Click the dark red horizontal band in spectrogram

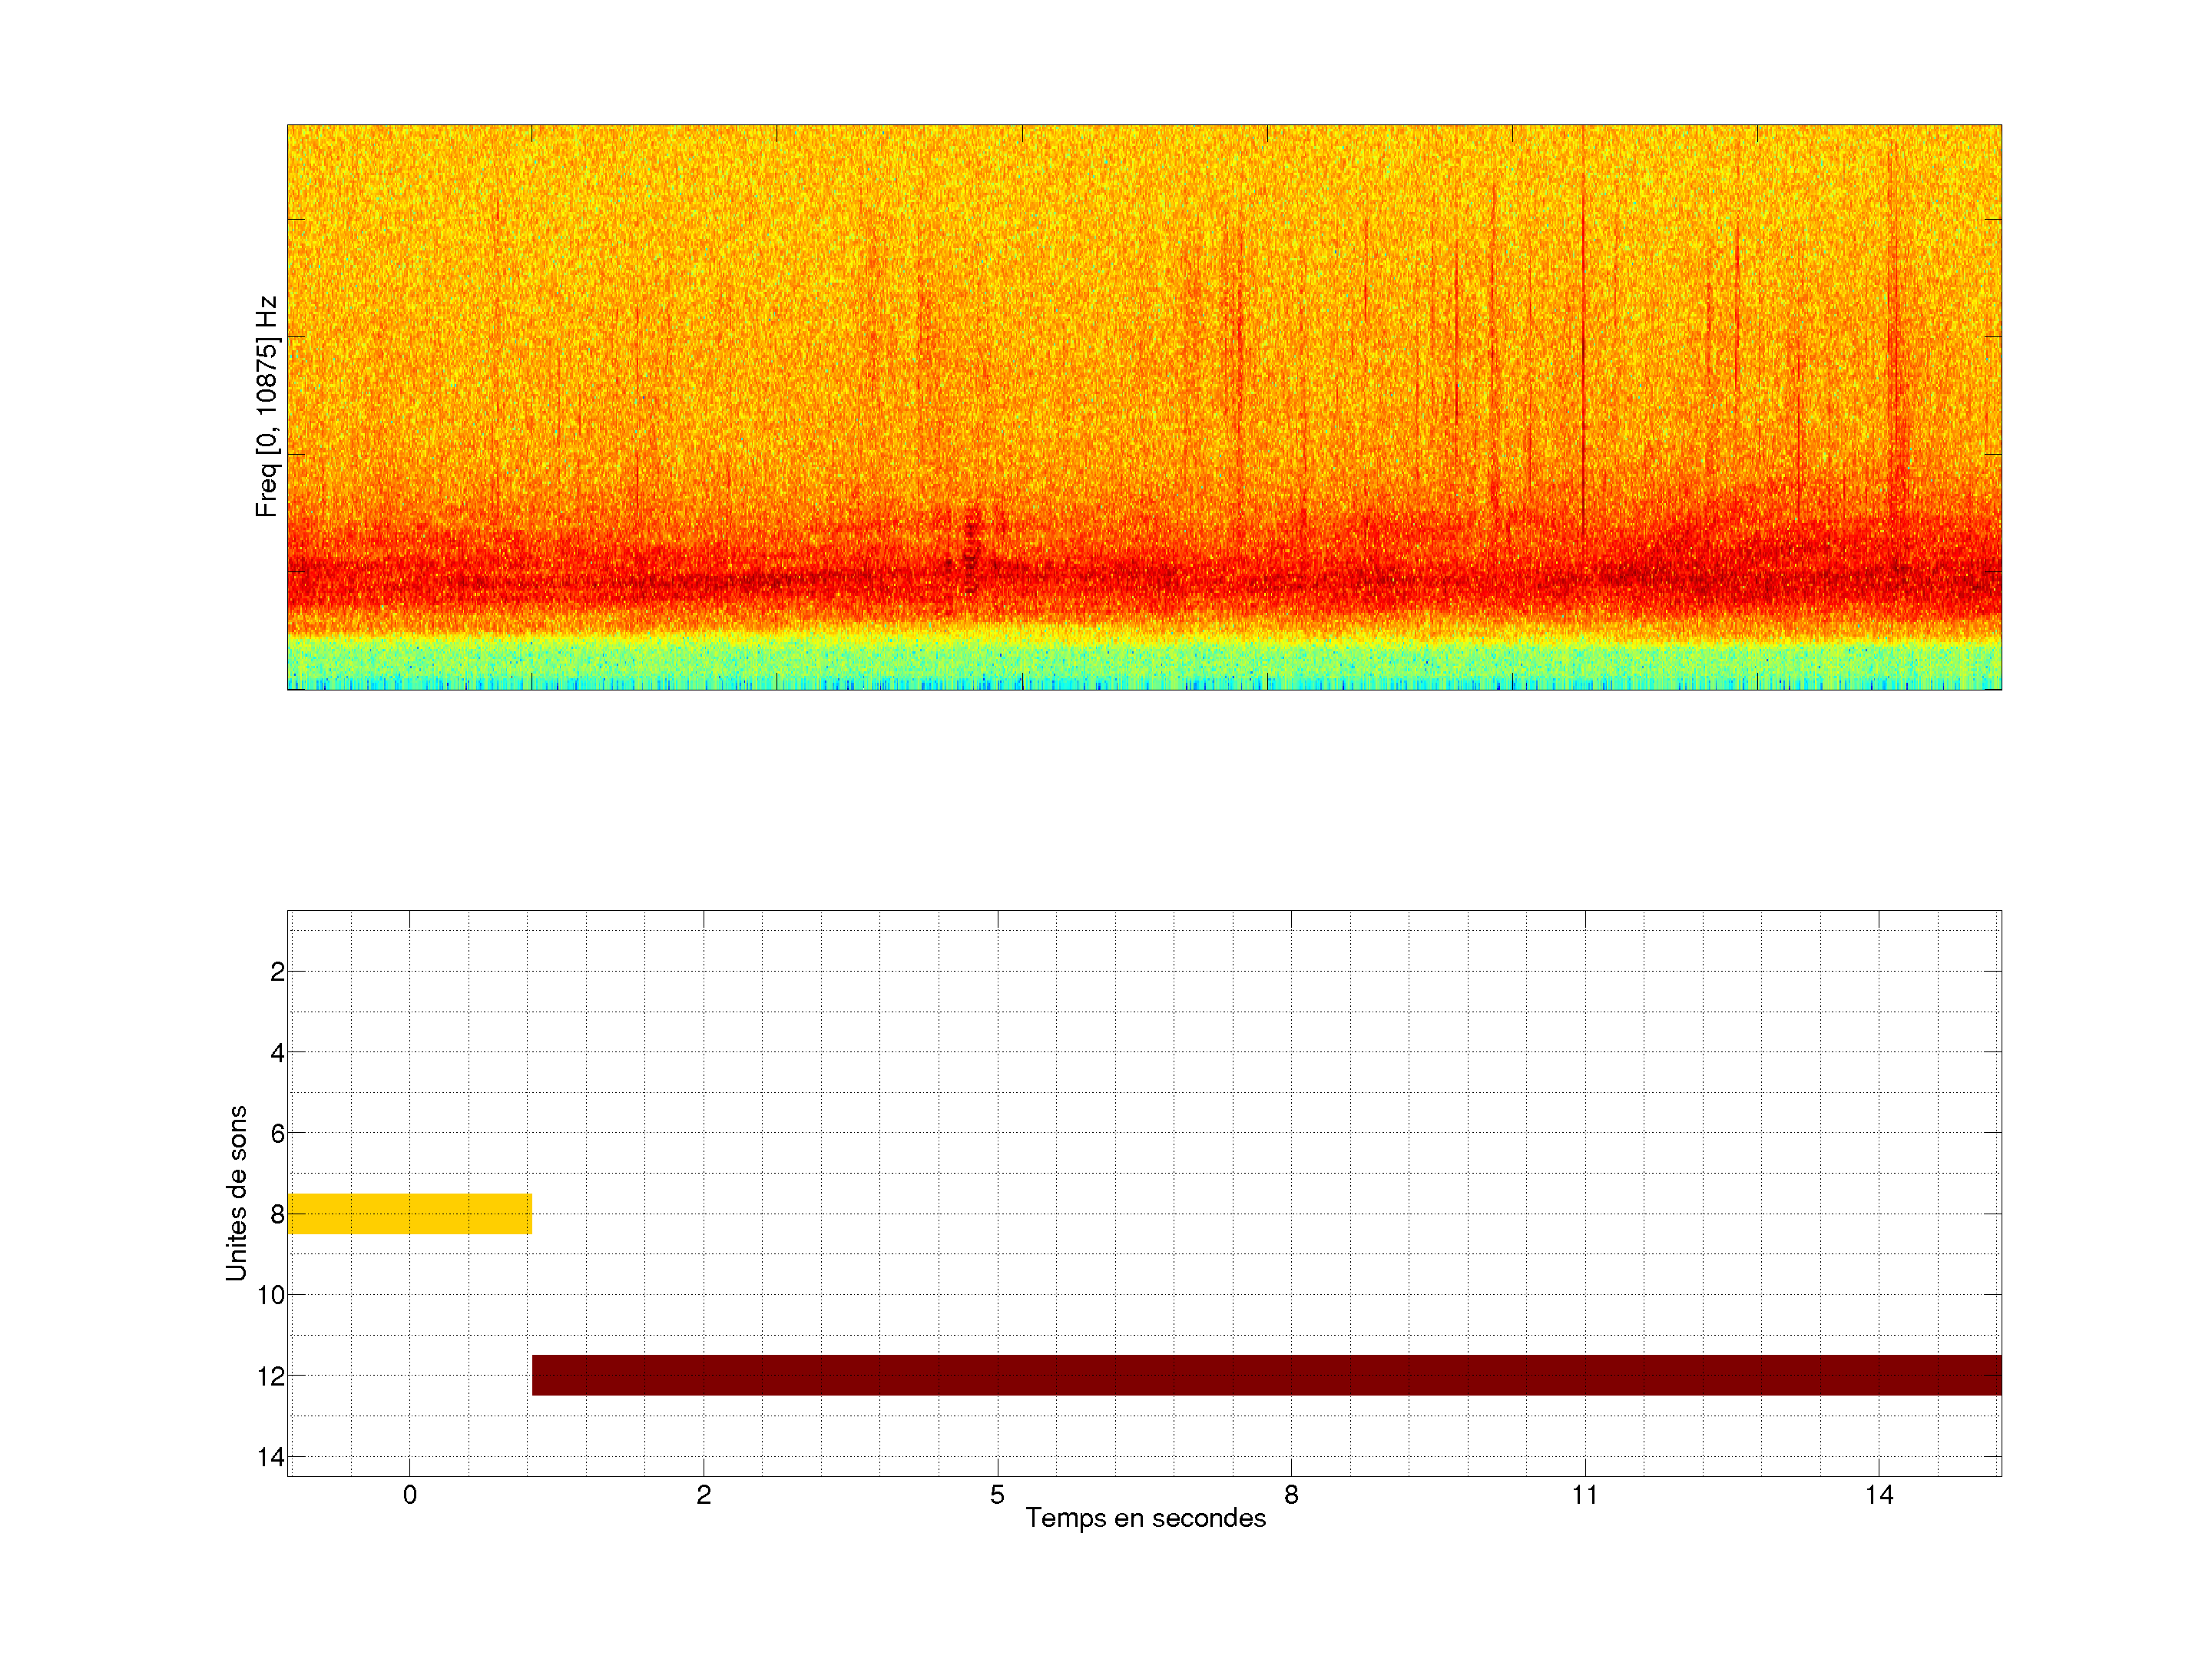tap(1144, 580)
